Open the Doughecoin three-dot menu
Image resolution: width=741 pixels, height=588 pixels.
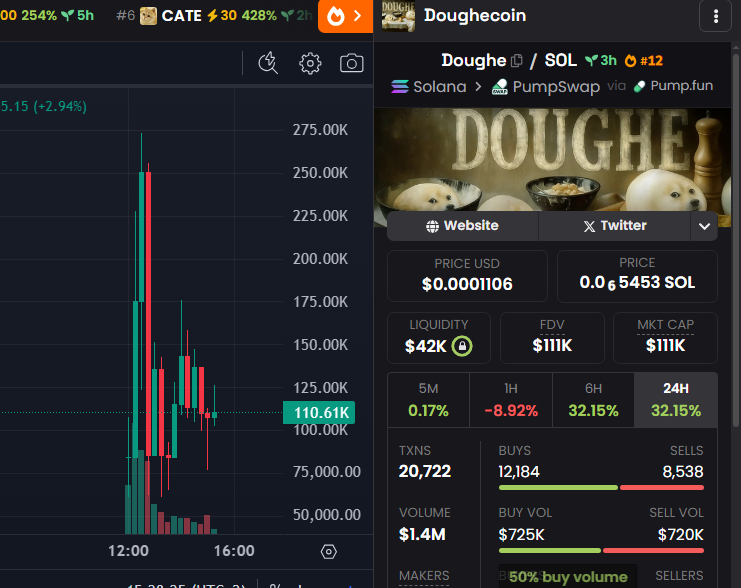point(715,16)
